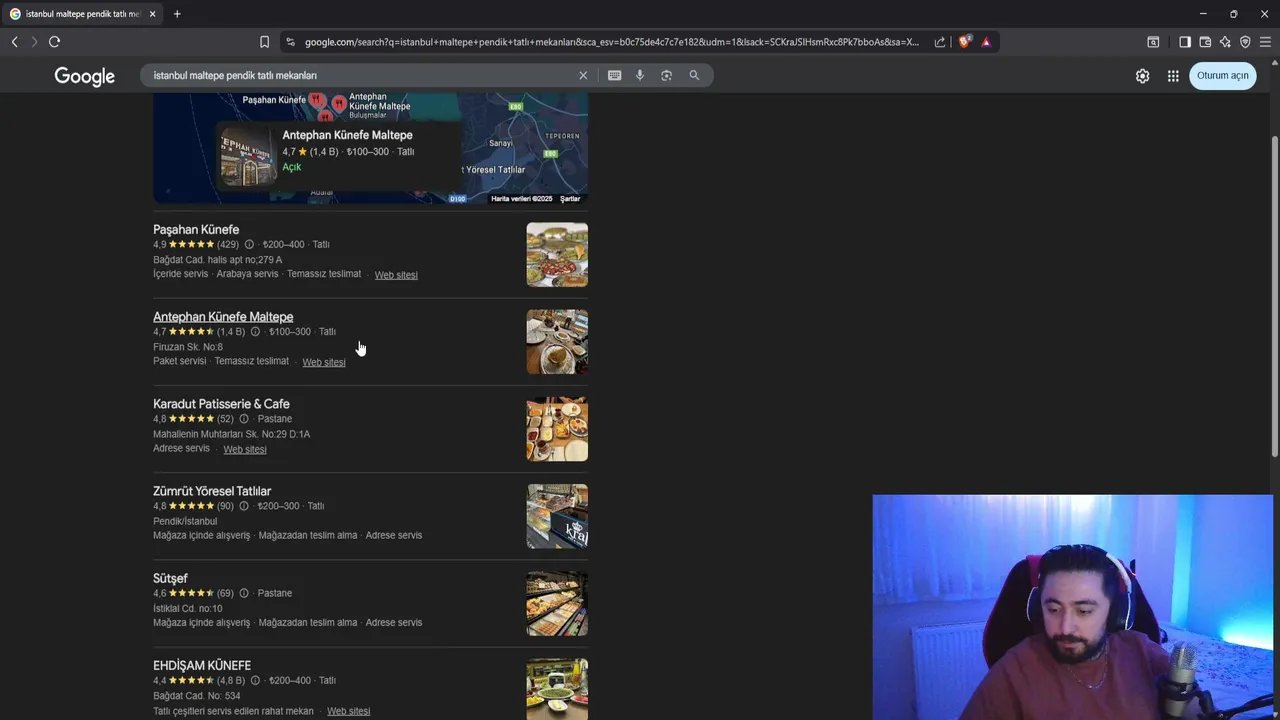The width and height of the screenshot is (1280, 720).
Task: Show rating info icon for Zümrüt Yöresel
Action: tap(243, 506)
